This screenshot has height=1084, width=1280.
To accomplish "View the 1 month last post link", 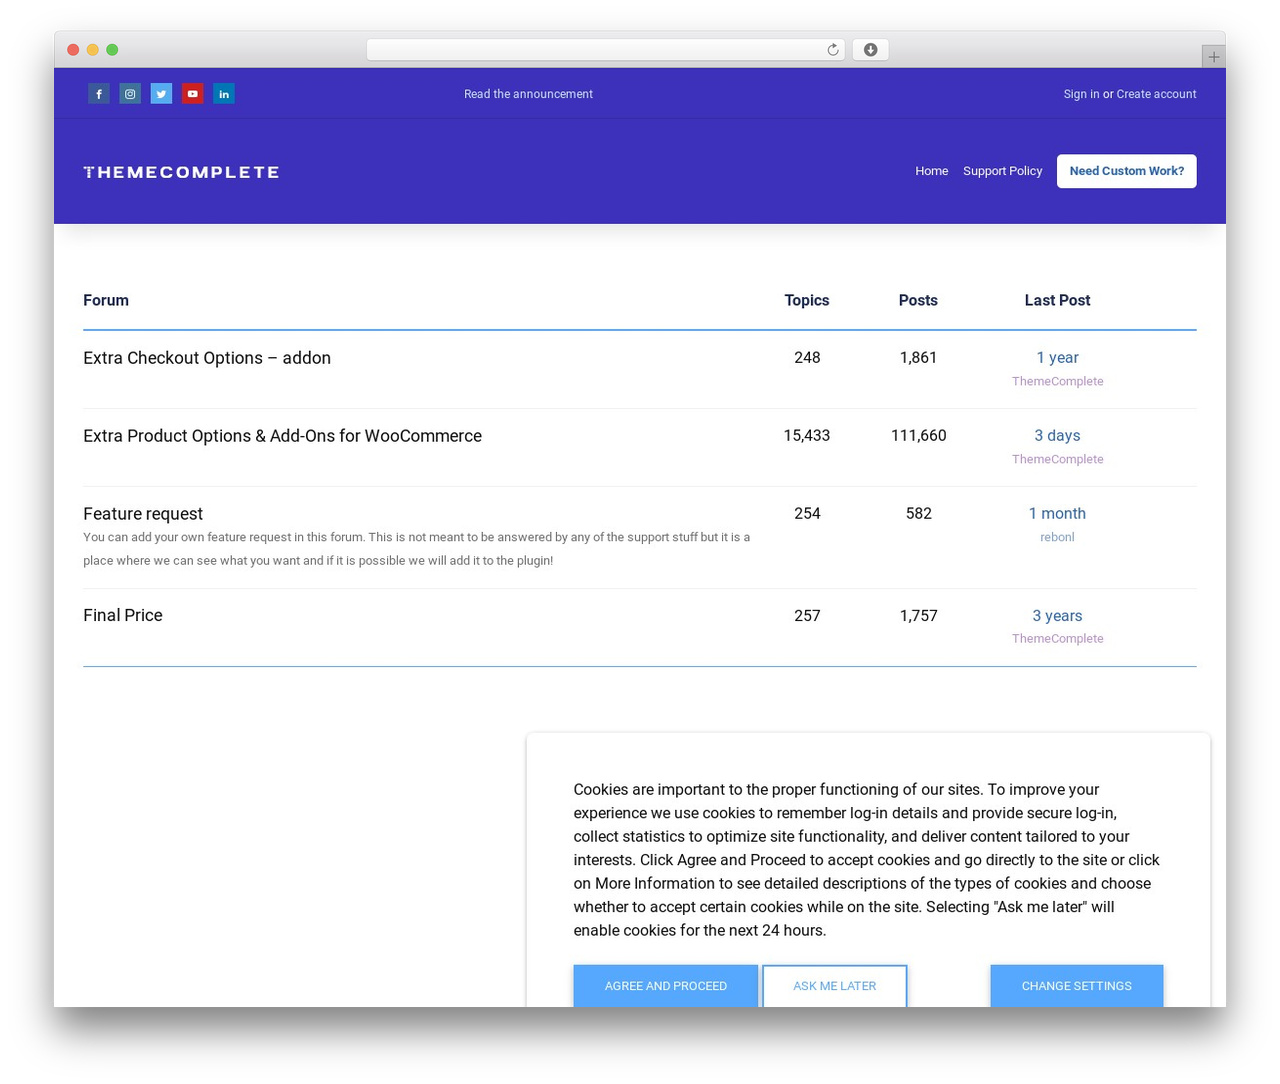I will pyautogui.click(x=1057, y=514).
